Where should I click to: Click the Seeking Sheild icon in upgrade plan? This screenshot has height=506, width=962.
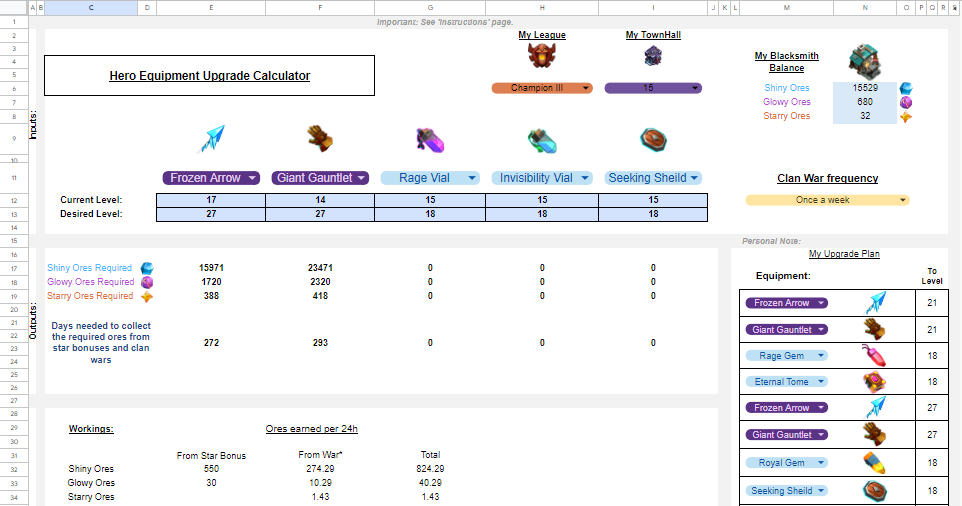coord(874,491)
